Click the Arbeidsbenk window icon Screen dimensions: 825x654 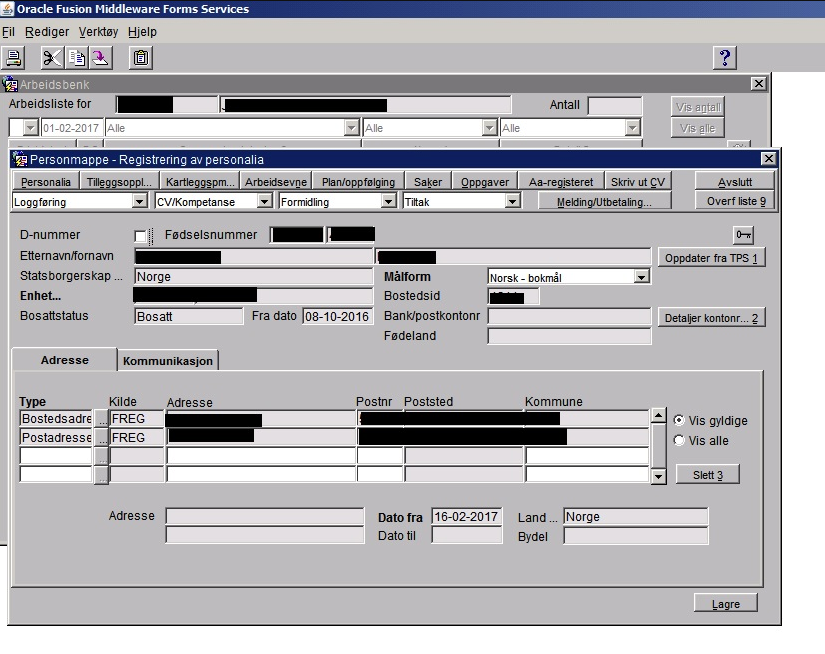coord(10,84)
